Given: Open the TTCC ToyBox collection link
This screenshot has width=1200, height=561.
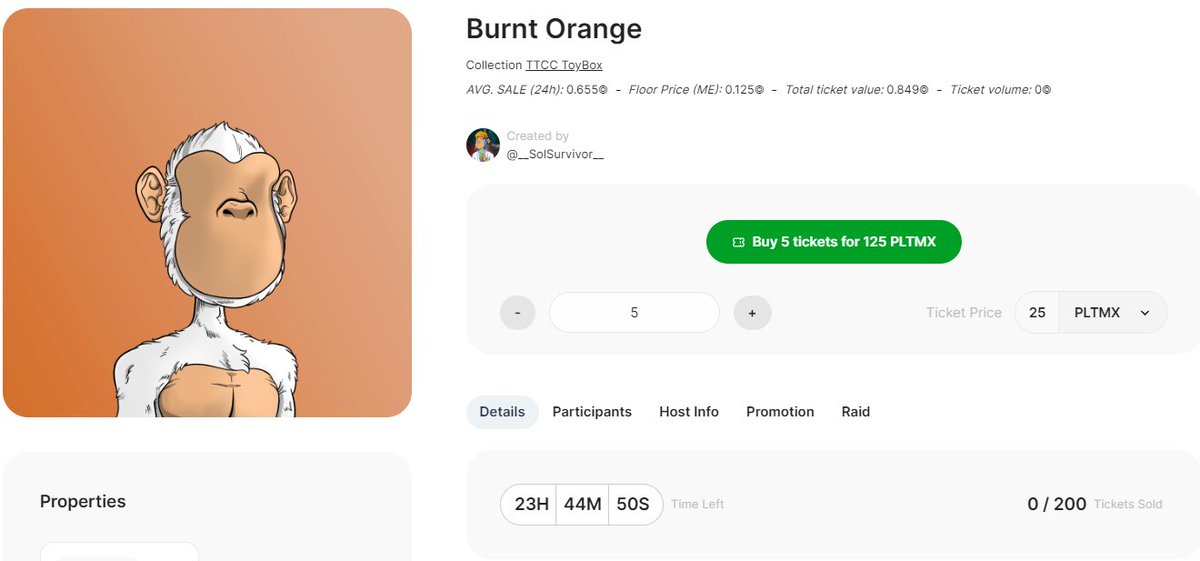Looking at the screenshot, I should click(x=564, y=65).
